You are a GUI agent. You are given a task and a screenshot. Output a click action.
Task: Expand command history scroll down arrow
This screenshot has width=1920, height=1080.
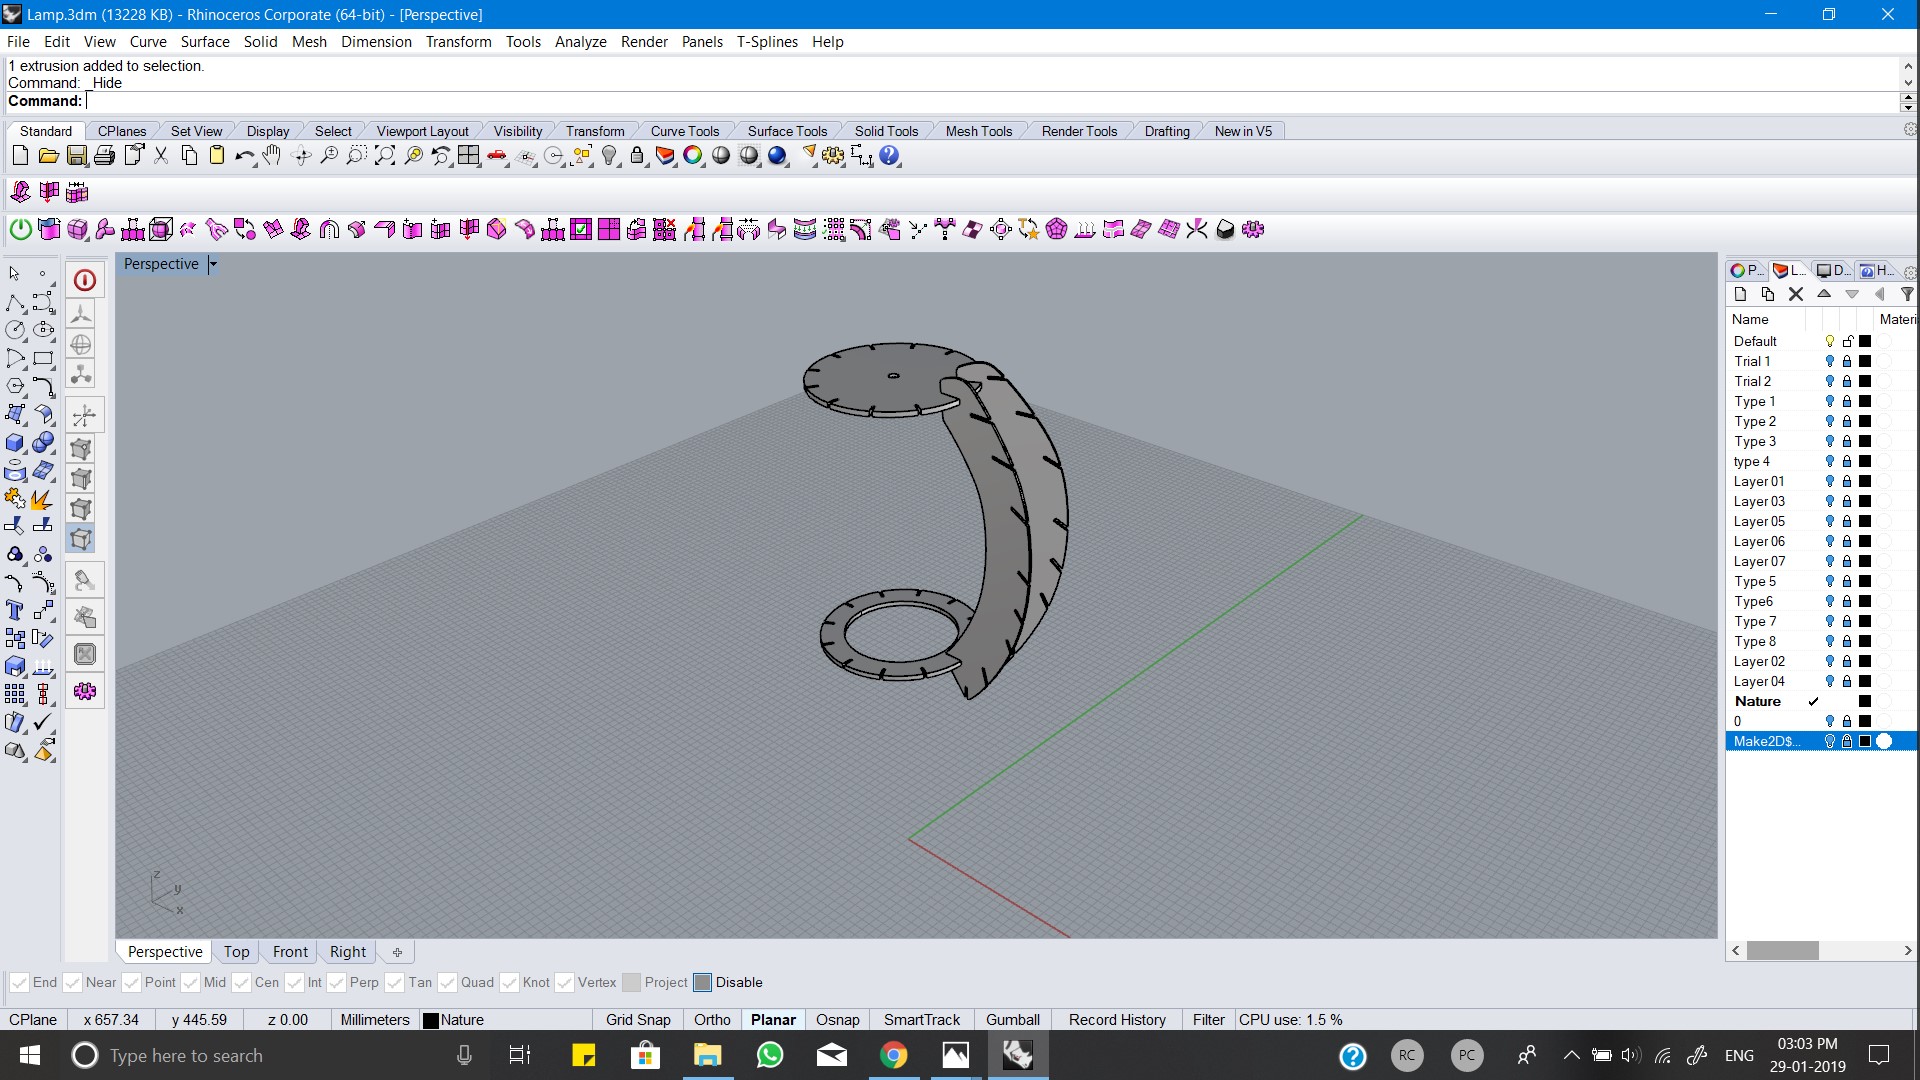pos(1907,83)
